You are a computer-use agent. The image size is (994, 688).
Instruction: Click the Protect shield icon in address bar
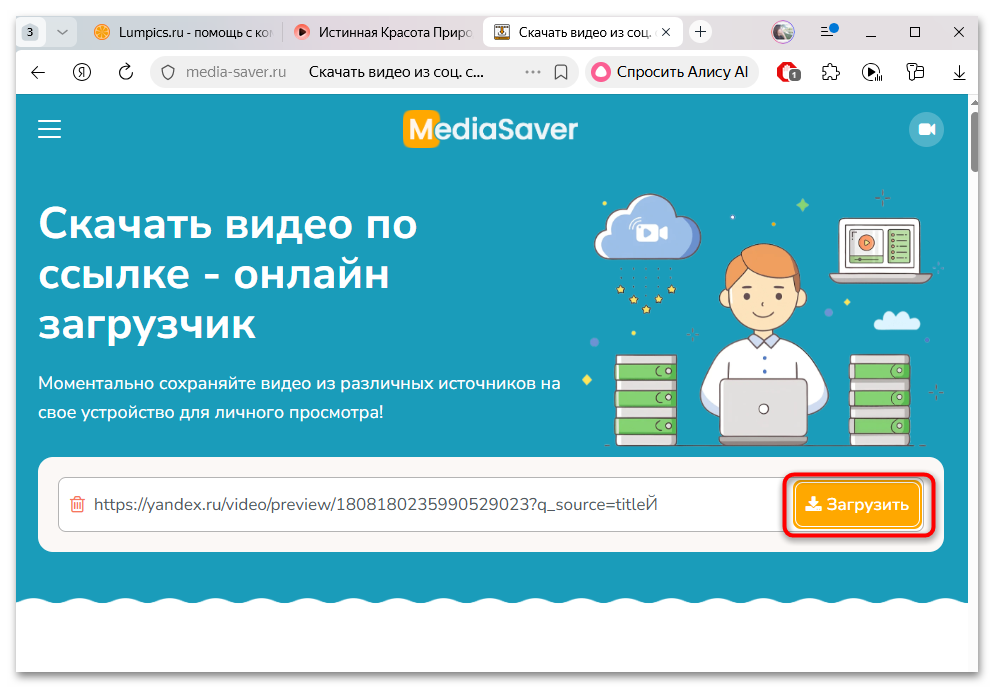click(168, 72)
